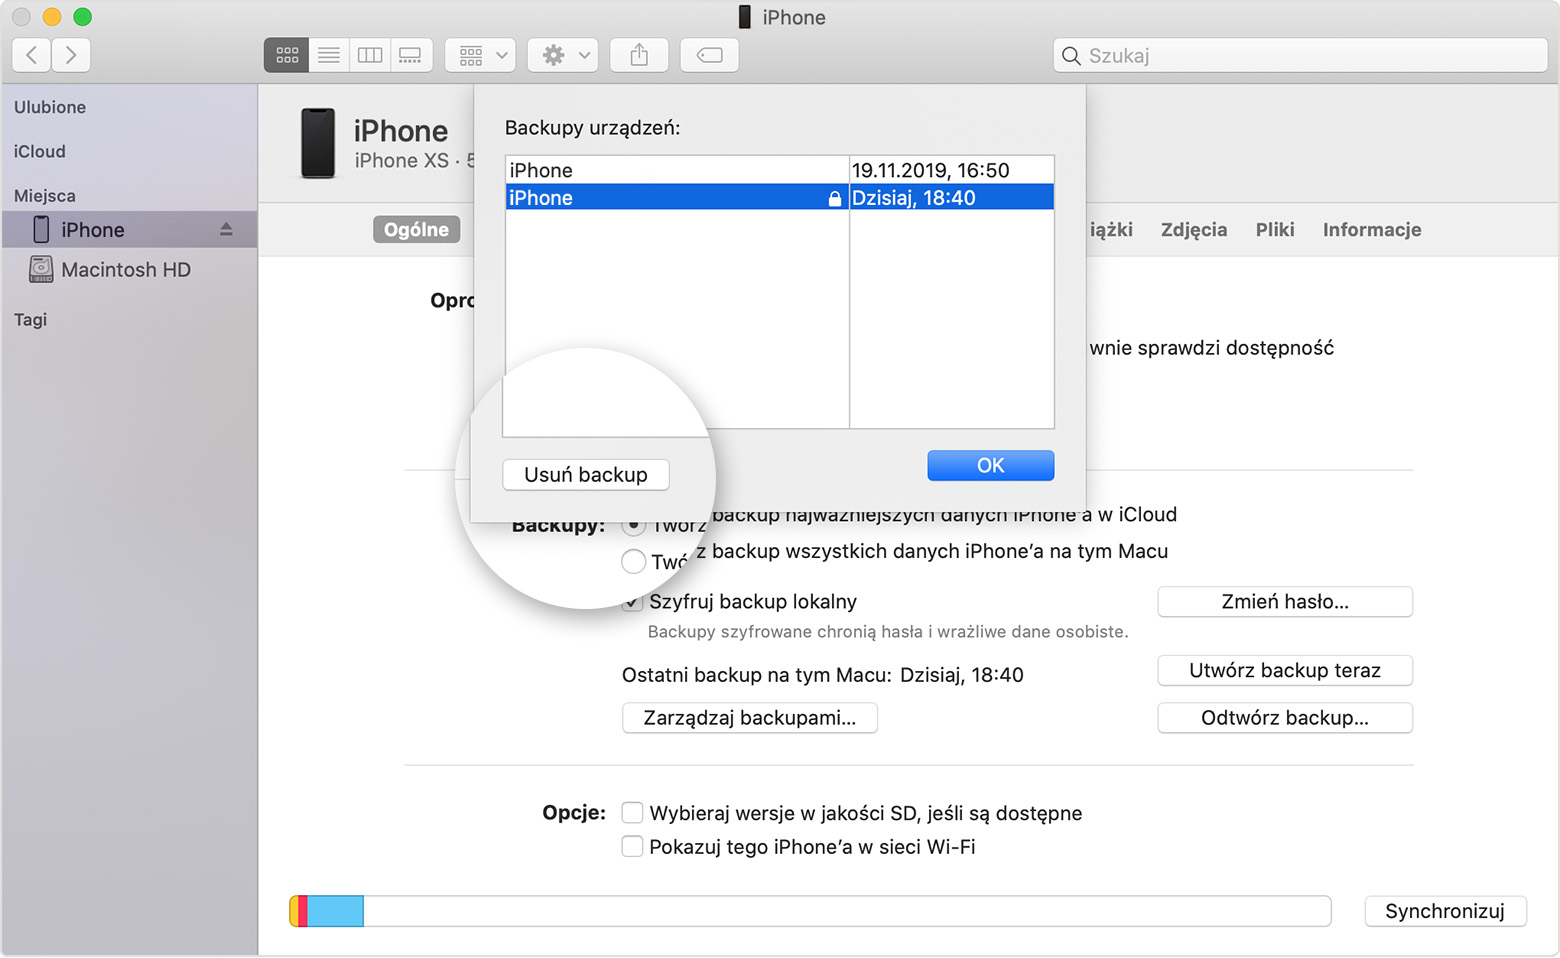Click the Share toolbar icon
The image size is (1560, 958).
click(x=639, y=55)
